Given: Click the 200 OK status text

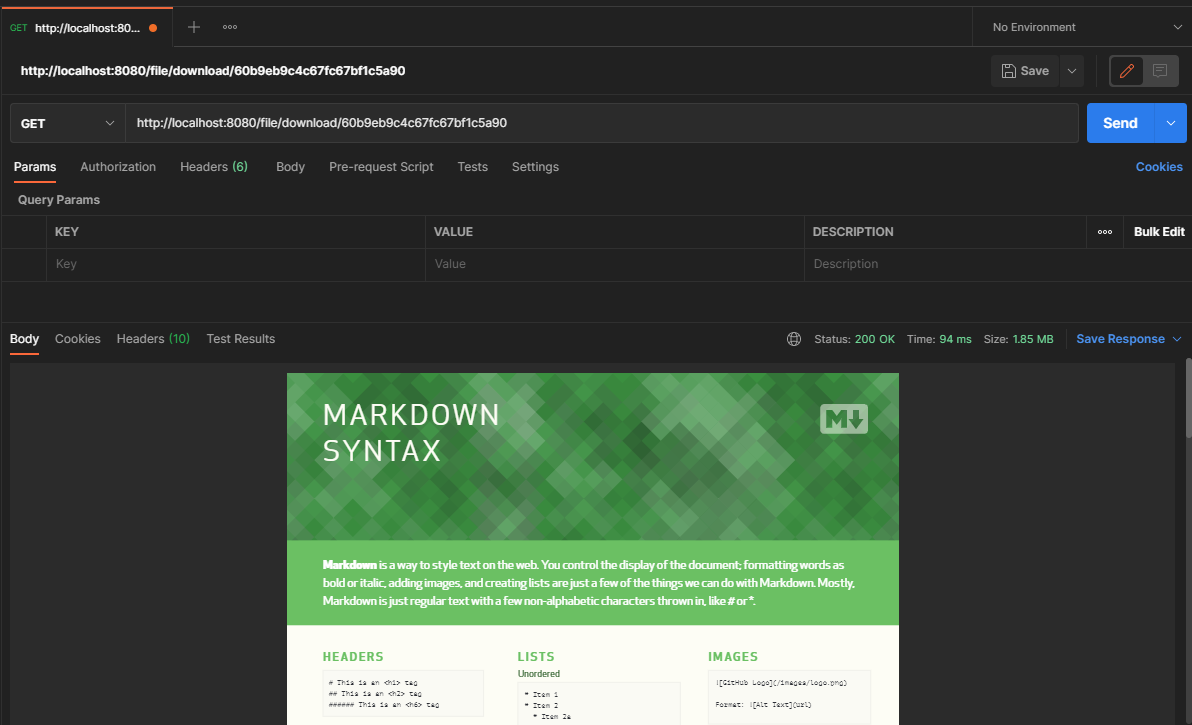Looking at the screenshot, I should pos(874,339).
